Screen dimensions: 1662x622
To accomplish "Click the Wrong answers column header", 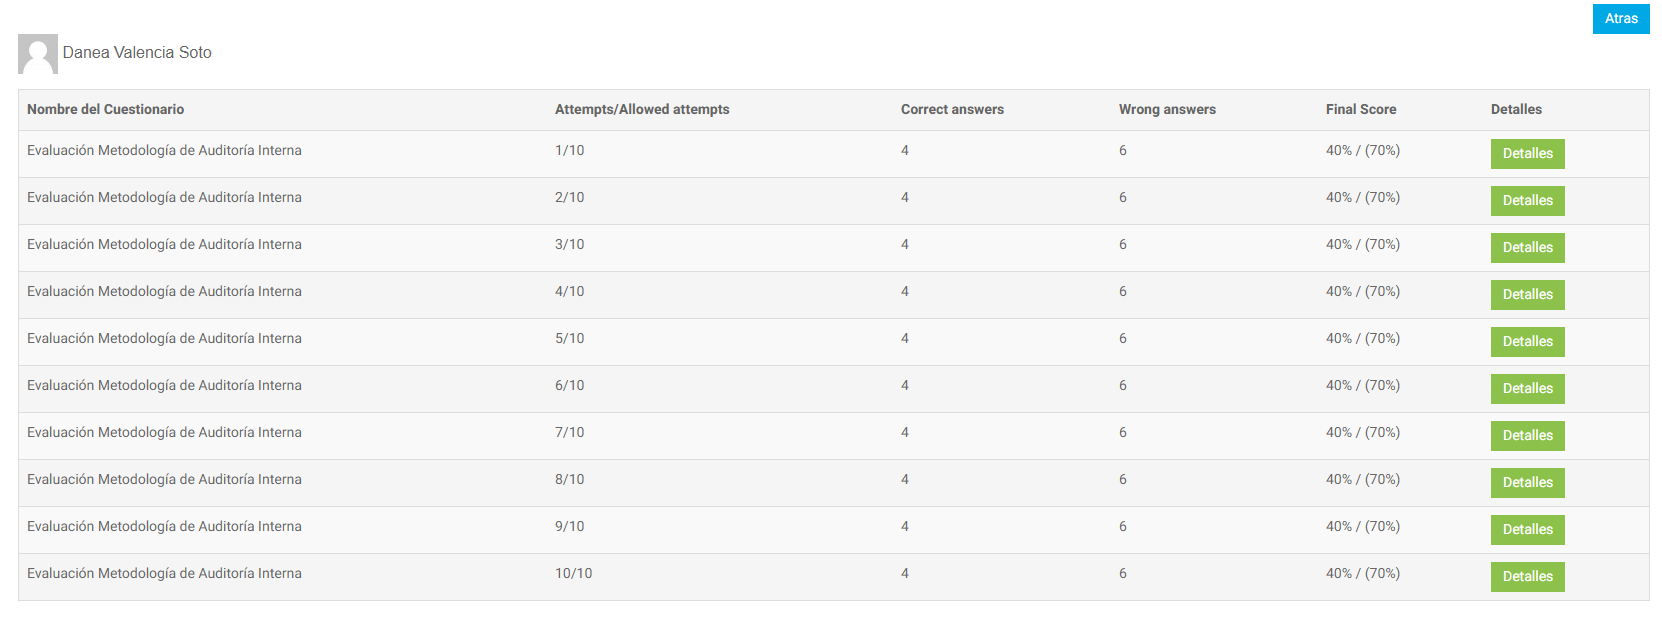I will click(x=1167, y=110).
